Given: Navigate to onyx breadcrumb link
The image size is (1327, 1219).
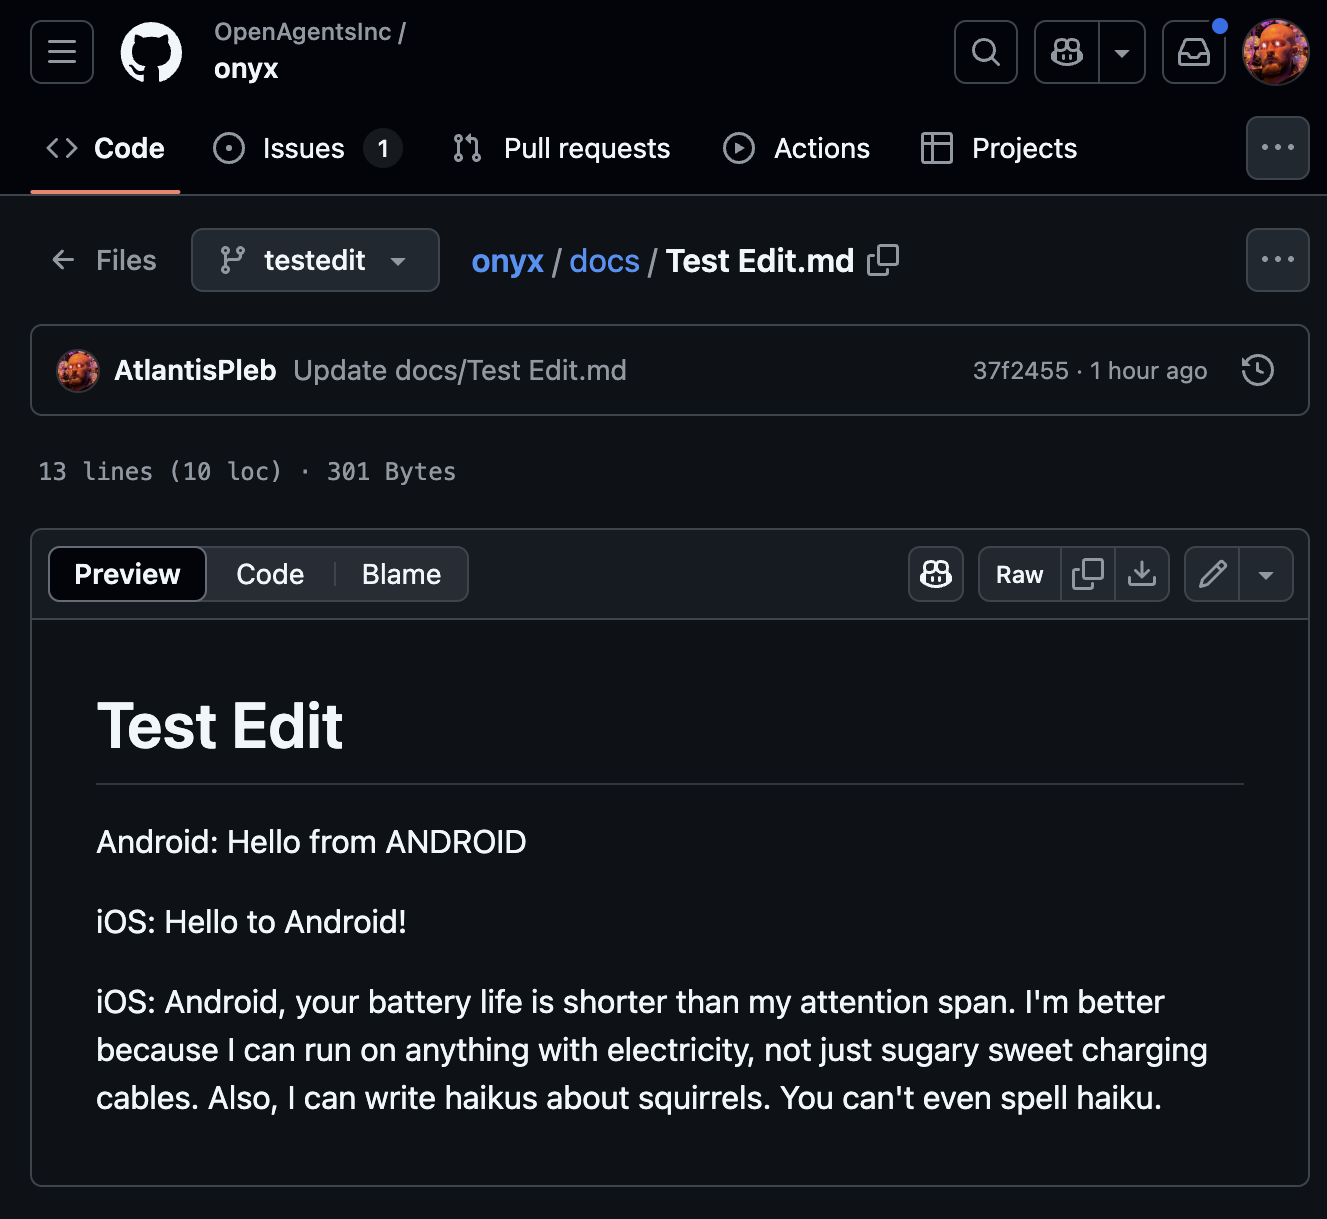Looking at the screenshot, I should pos(507,261).
